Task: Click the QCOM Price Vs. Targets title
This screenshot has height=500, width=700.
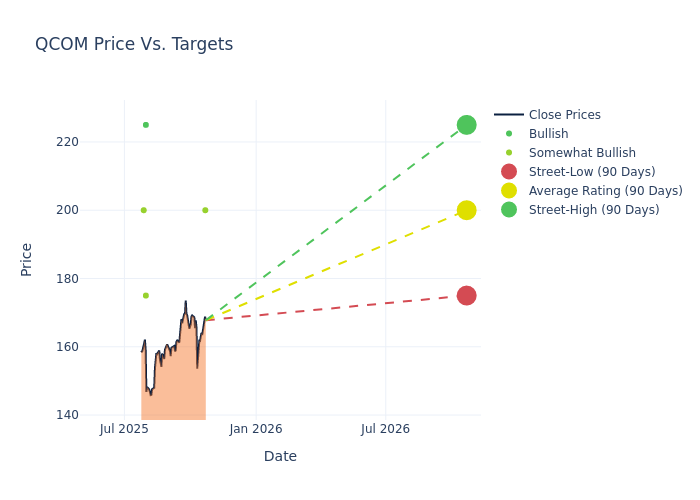Action: point(134,44)
